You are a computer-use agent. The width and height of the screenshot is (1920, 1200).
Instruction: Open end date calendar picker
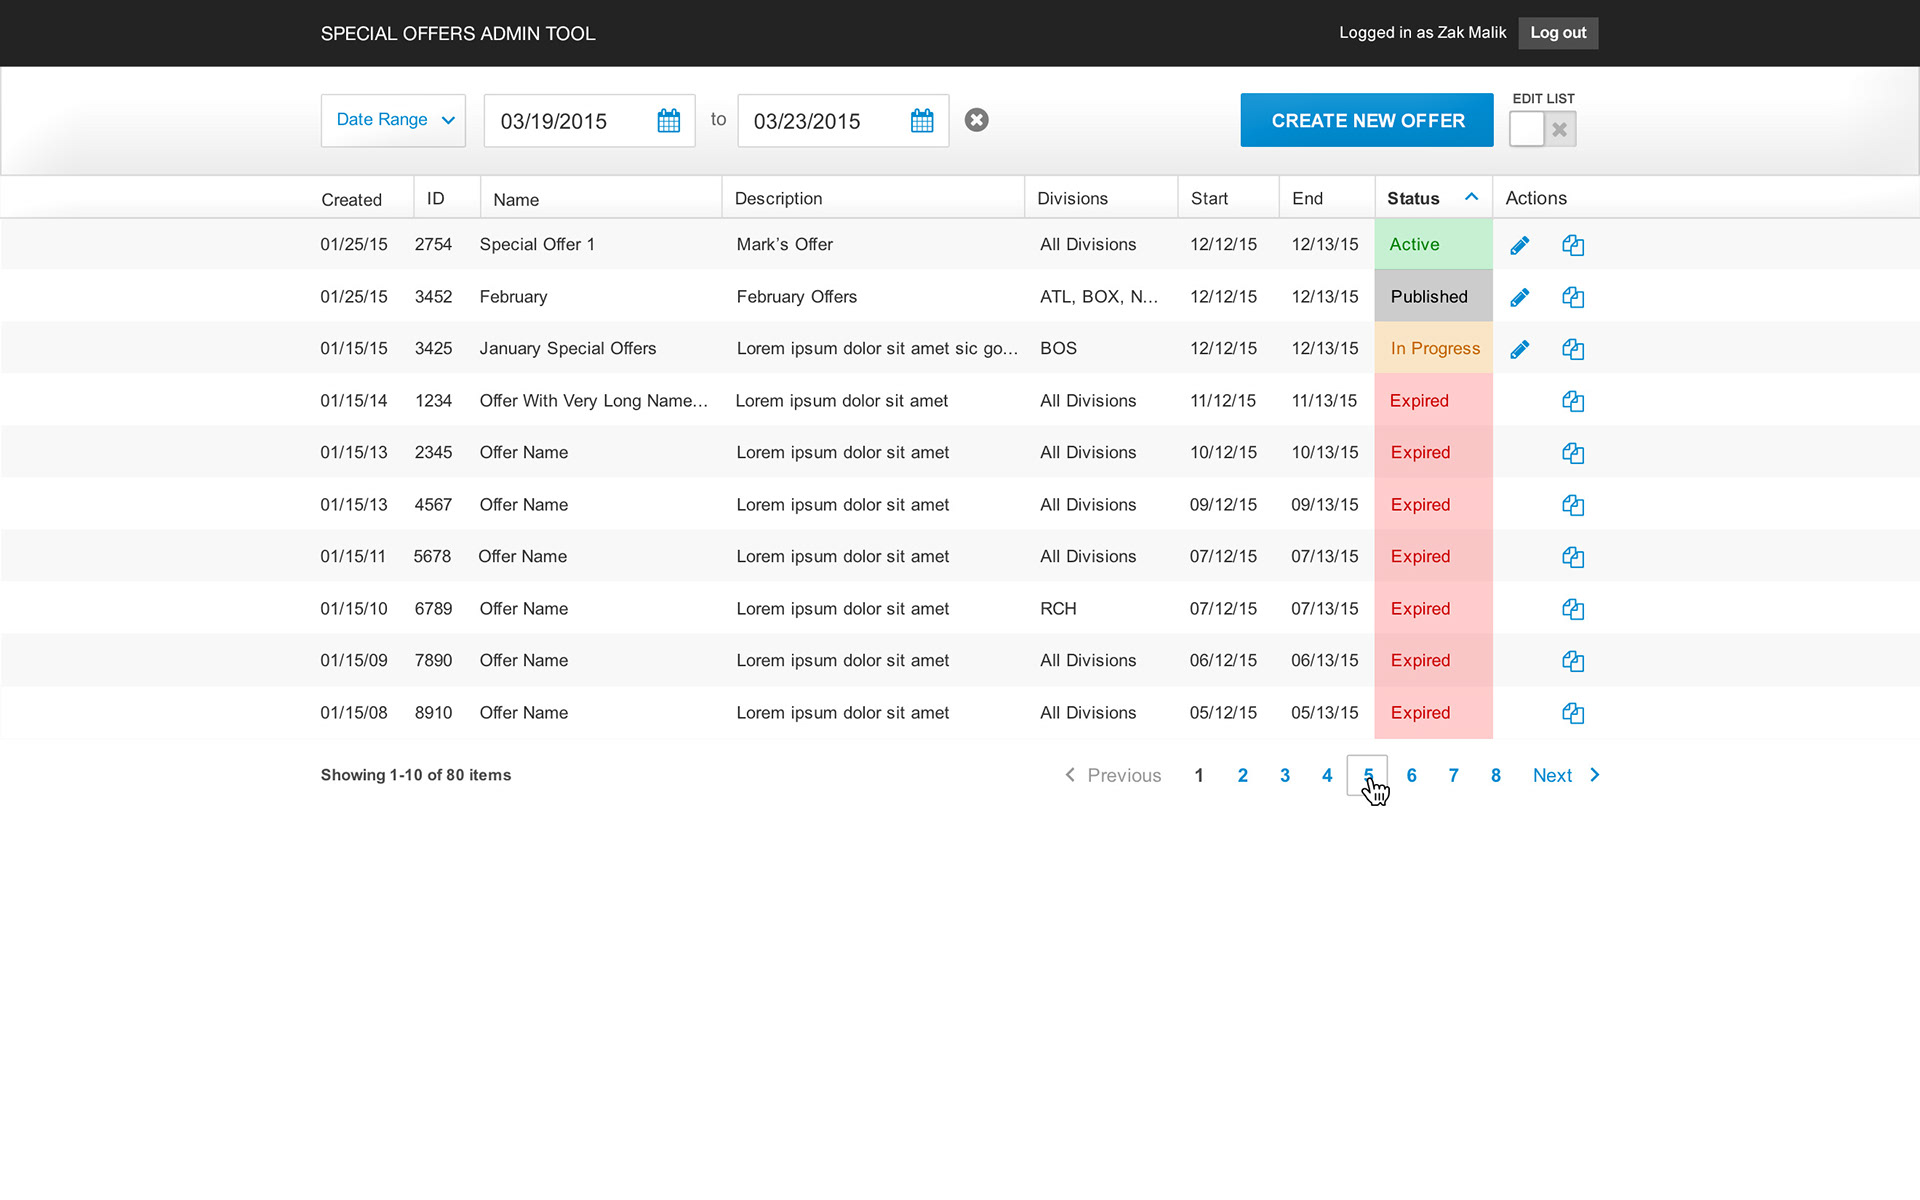click(921, 121)
